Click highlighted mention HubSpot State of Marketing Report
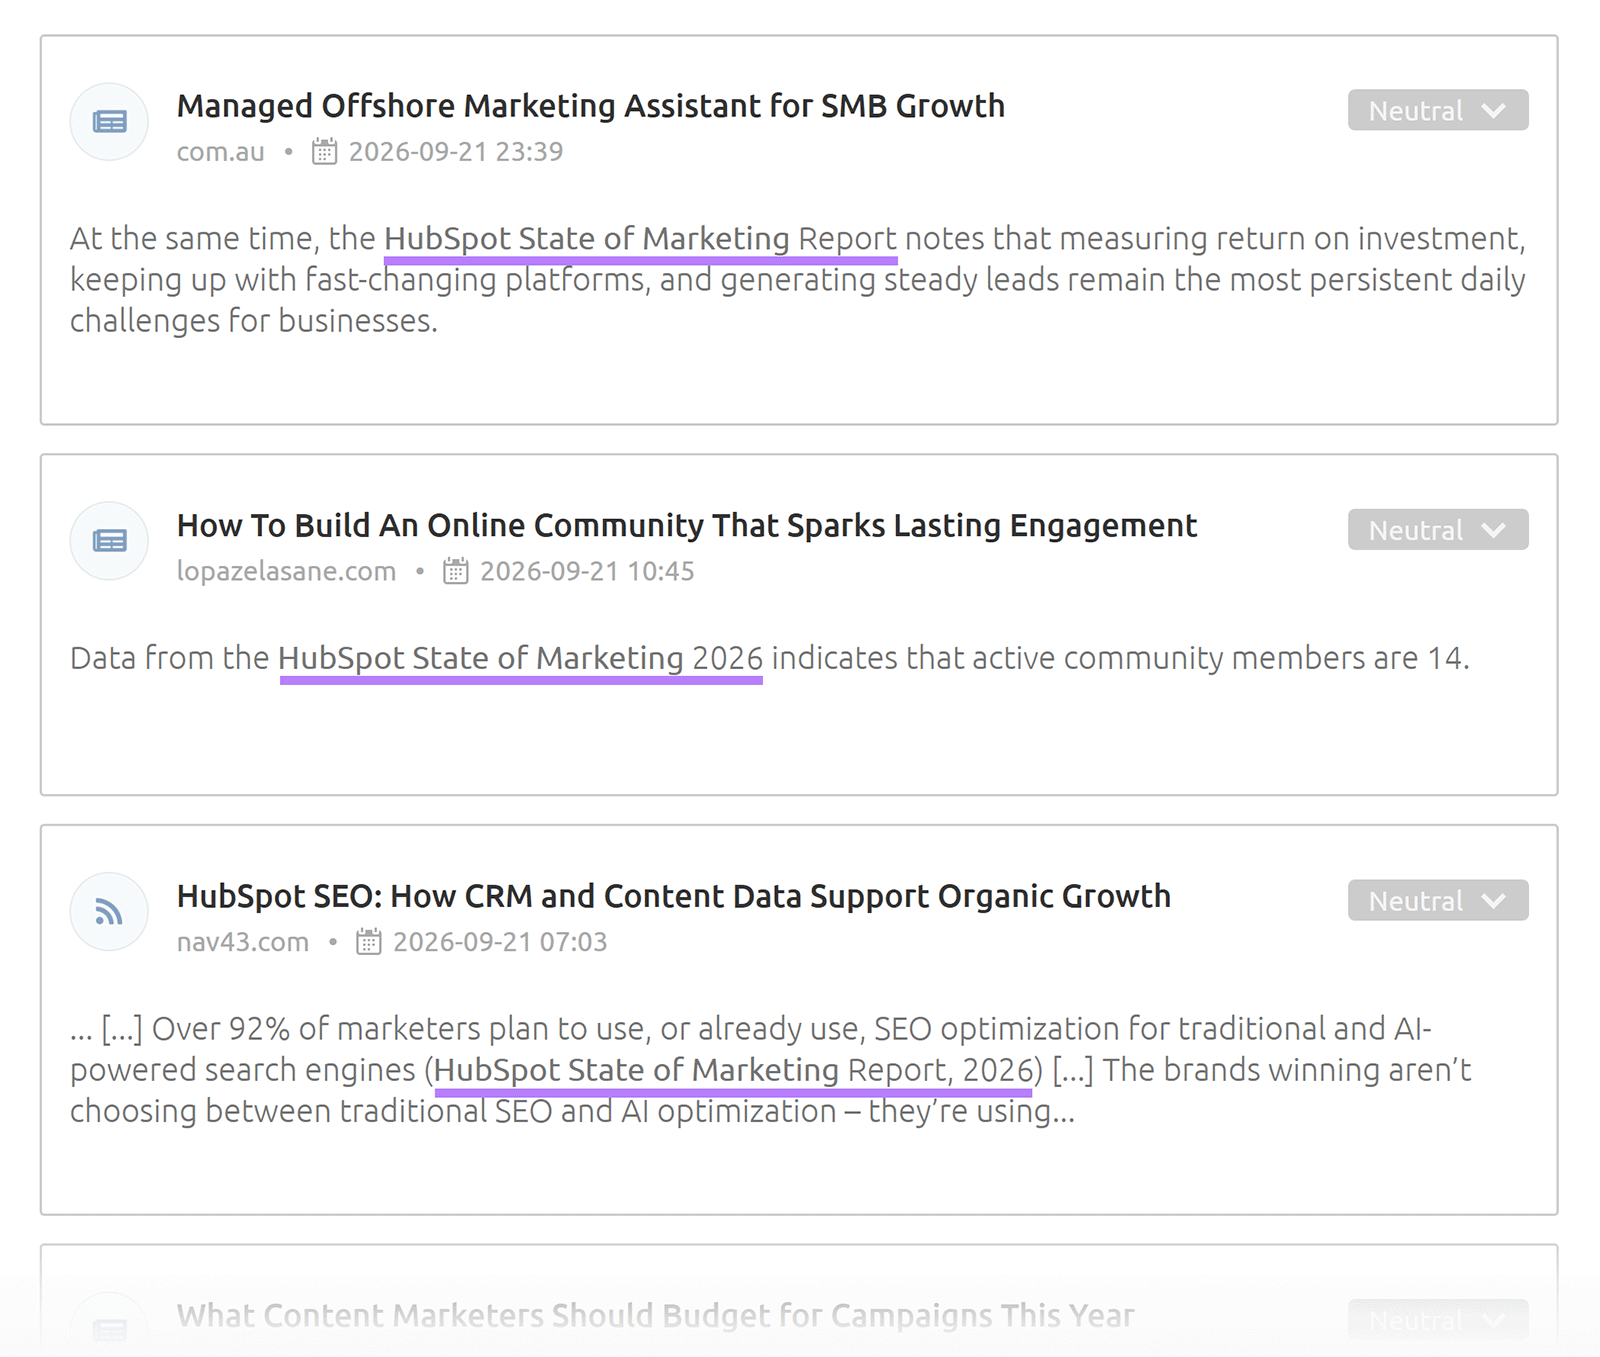Image resolution: width=1600 pixels, height=1357 pixels. click(641, 239)
